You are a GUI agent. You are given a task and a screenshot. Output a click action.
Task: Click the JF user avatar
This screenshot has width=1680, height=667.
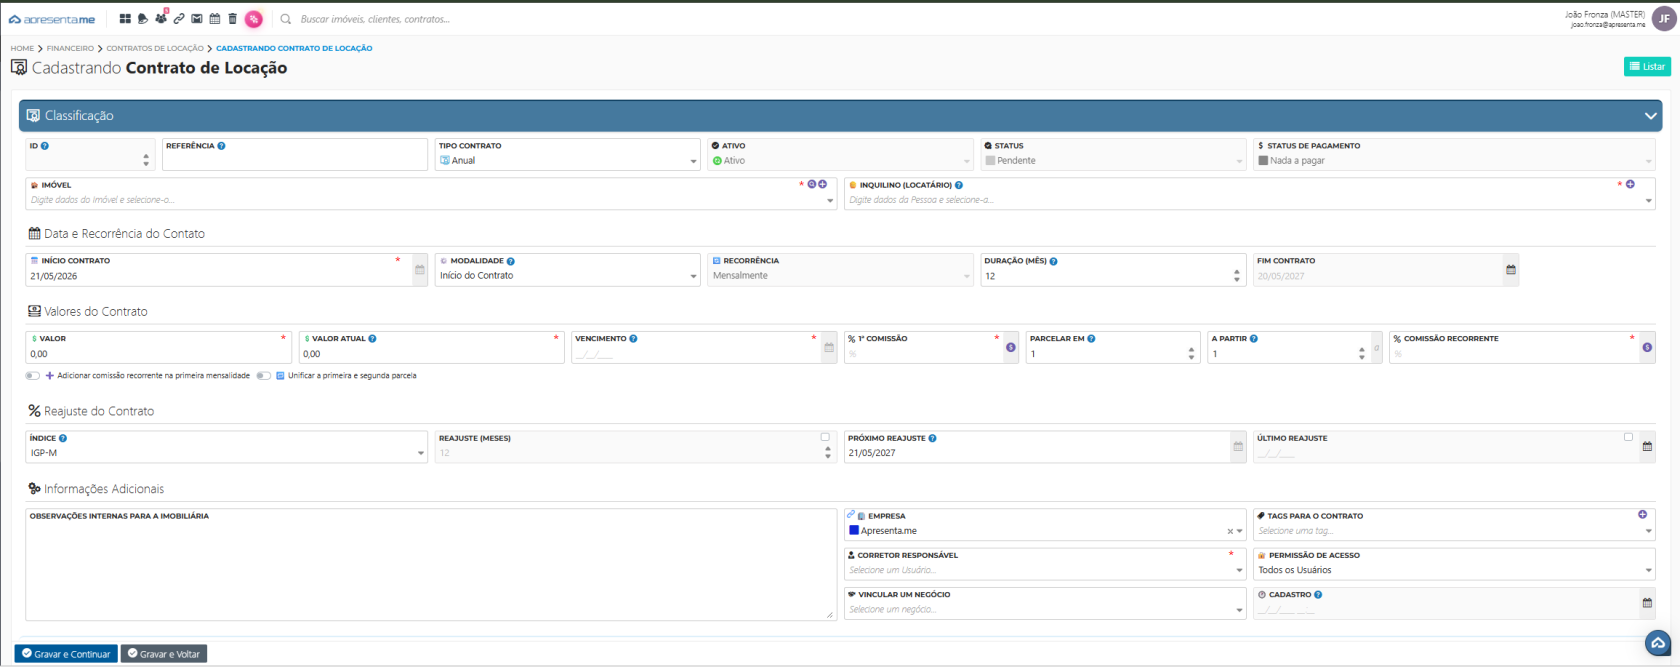(1664, 19)
